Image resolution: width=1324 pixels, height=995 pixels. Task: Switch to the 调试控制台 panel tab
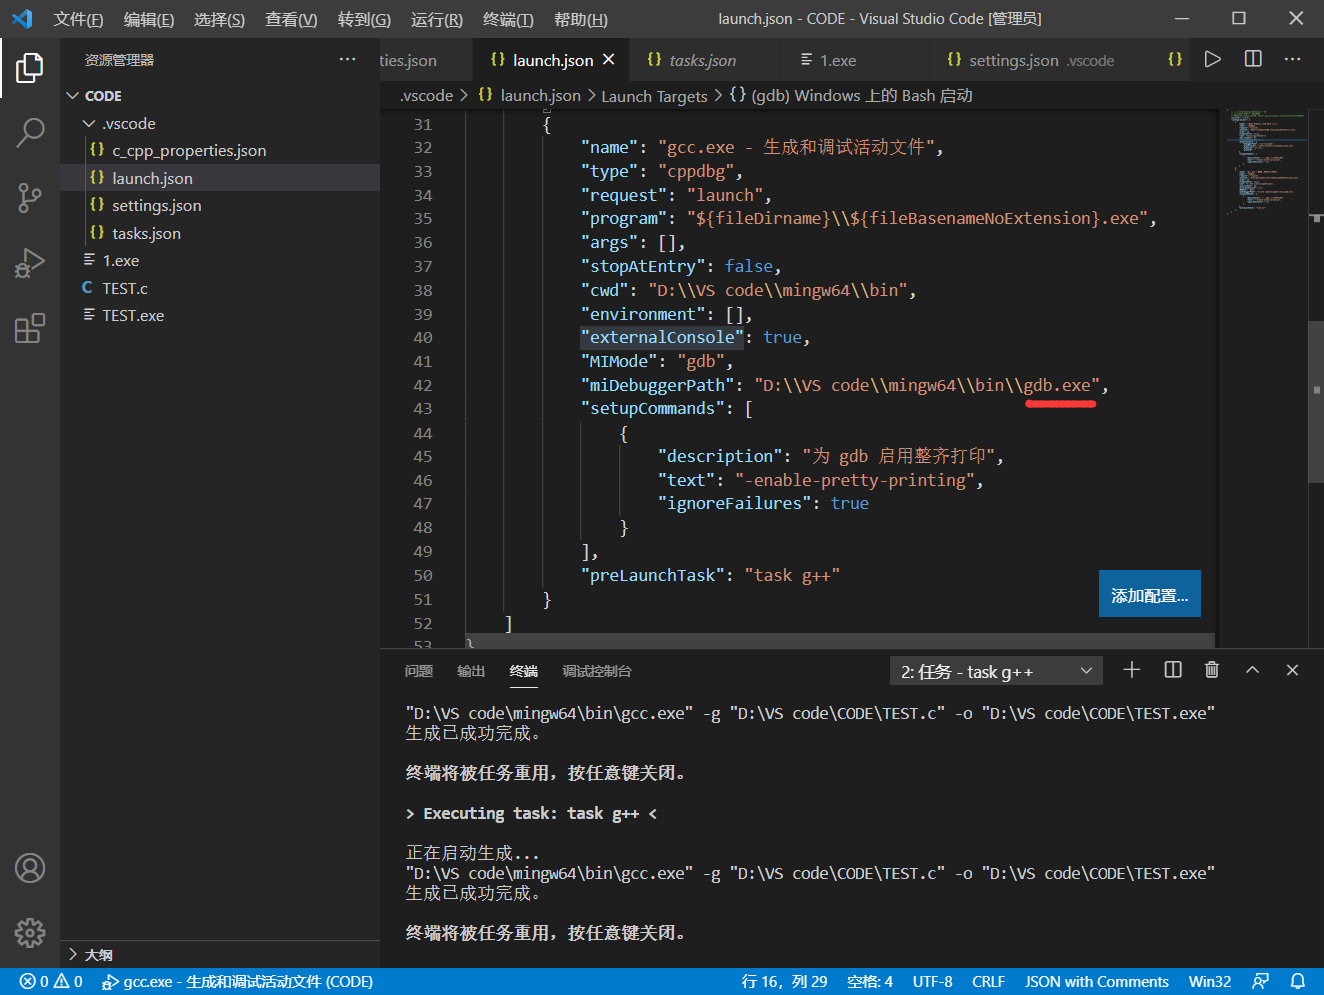597,671
